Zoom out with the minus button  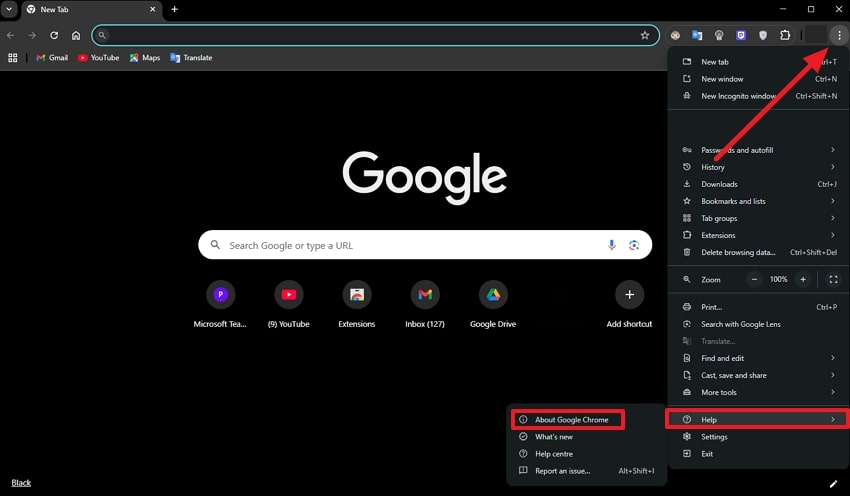pos(754,279)
